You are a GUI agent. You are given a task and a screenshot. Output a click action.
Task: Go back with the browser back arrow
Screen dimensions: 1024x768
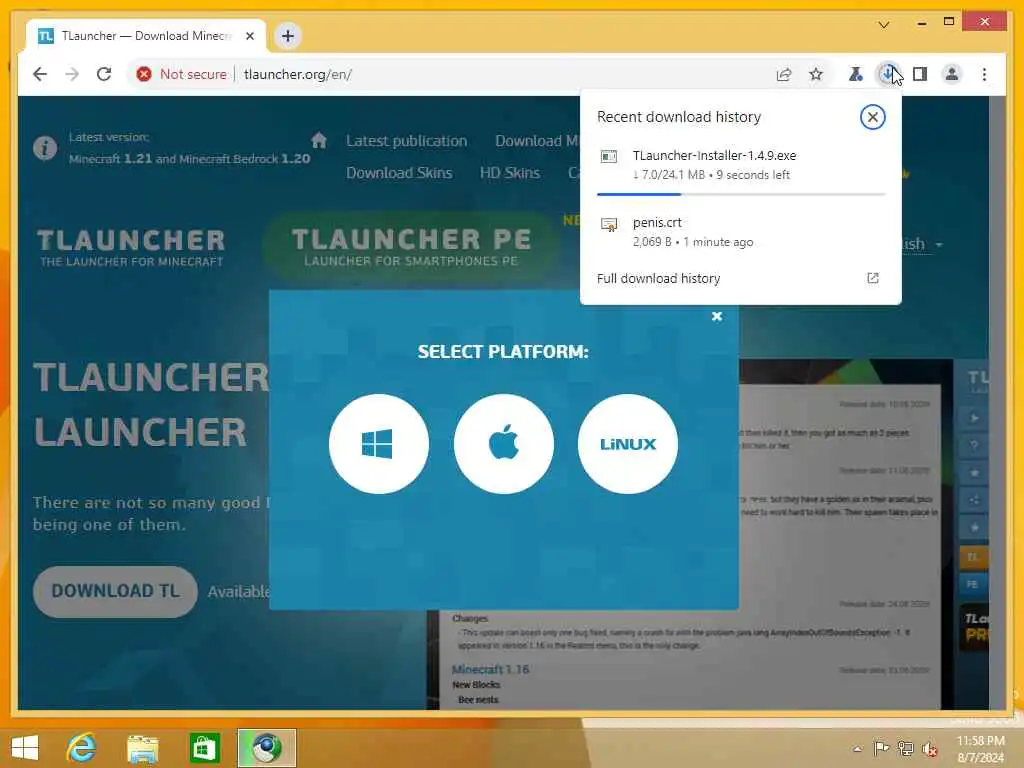[x=40, y=74]
